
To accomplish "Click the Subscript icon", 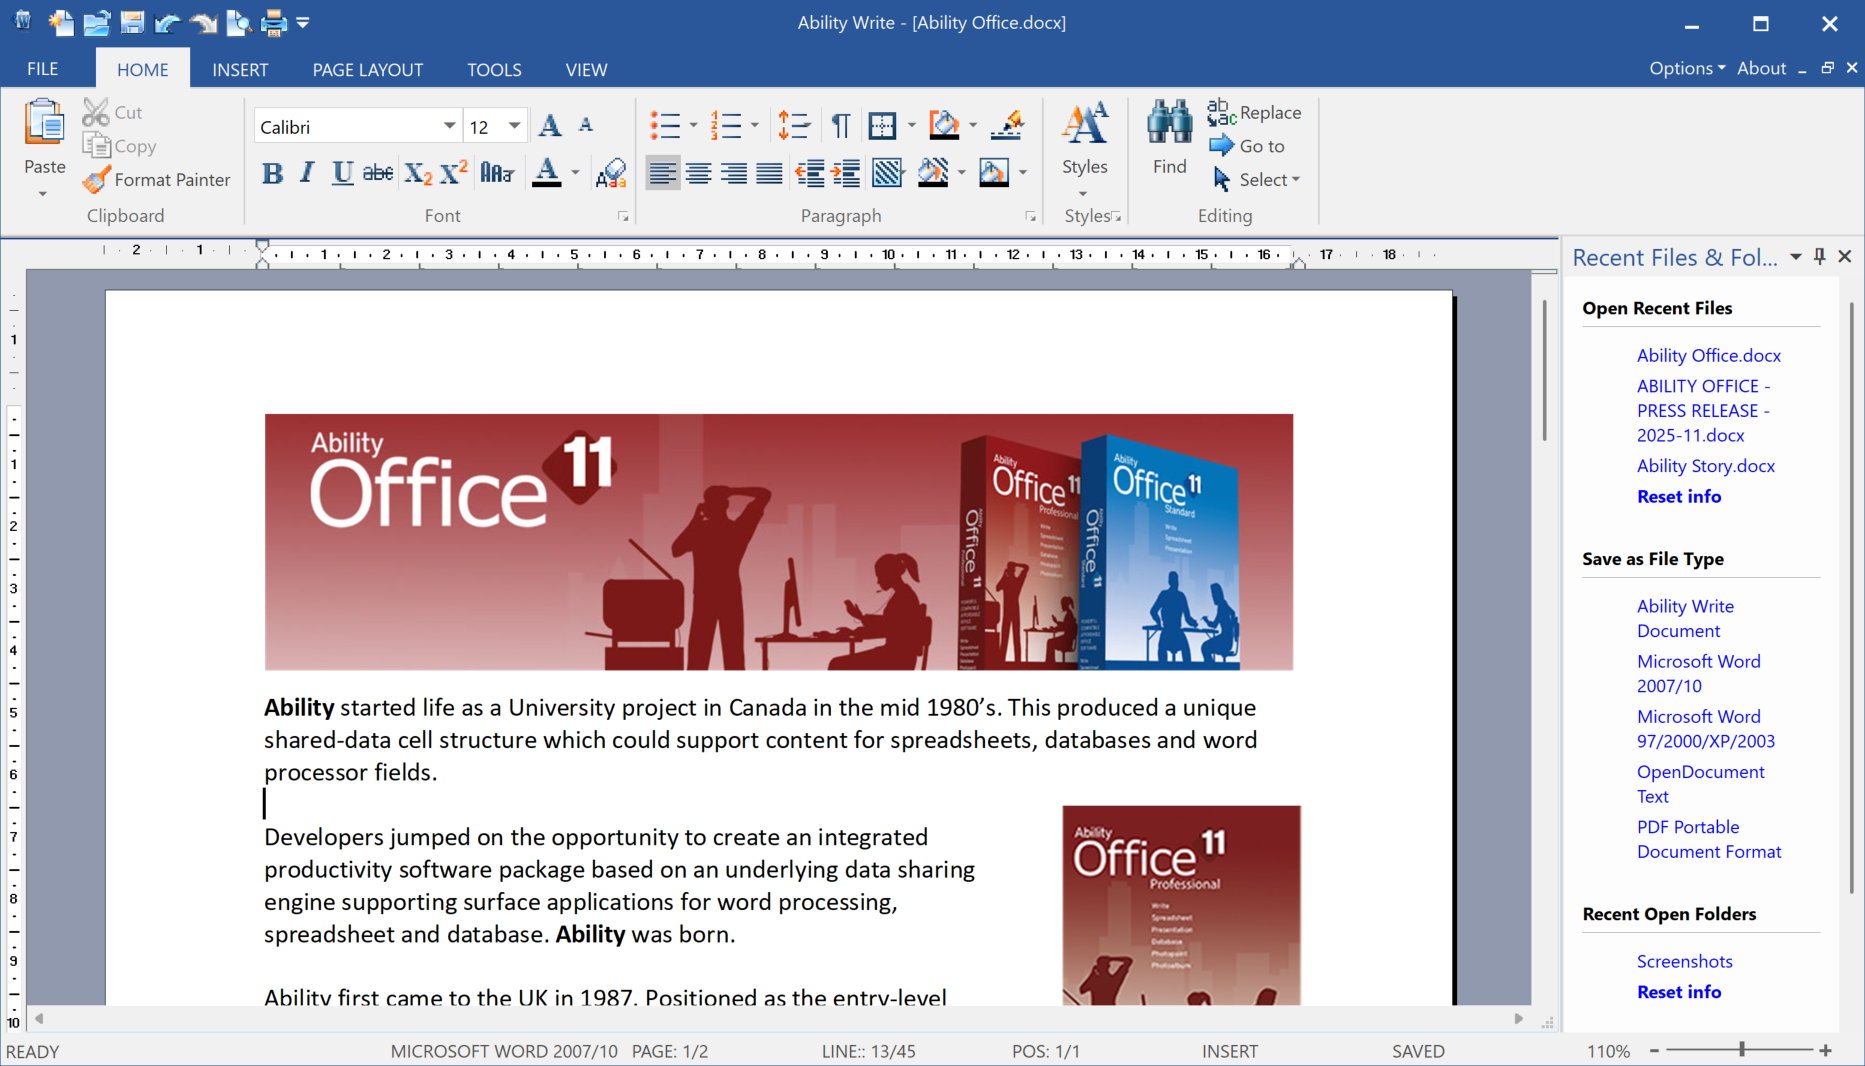I will 417,174.
